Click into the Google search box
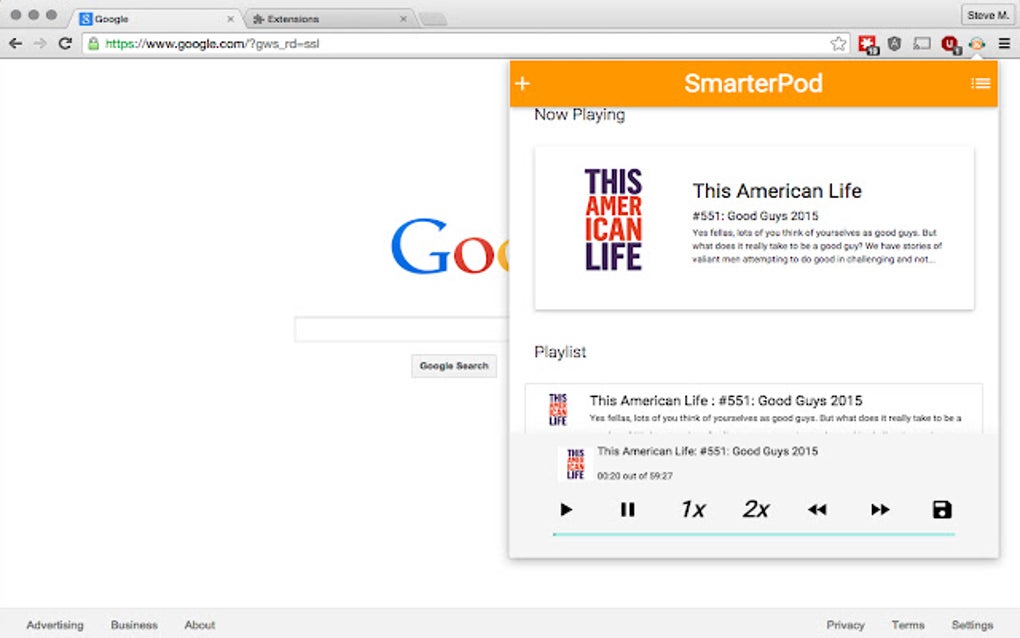 tap(401, 329)
